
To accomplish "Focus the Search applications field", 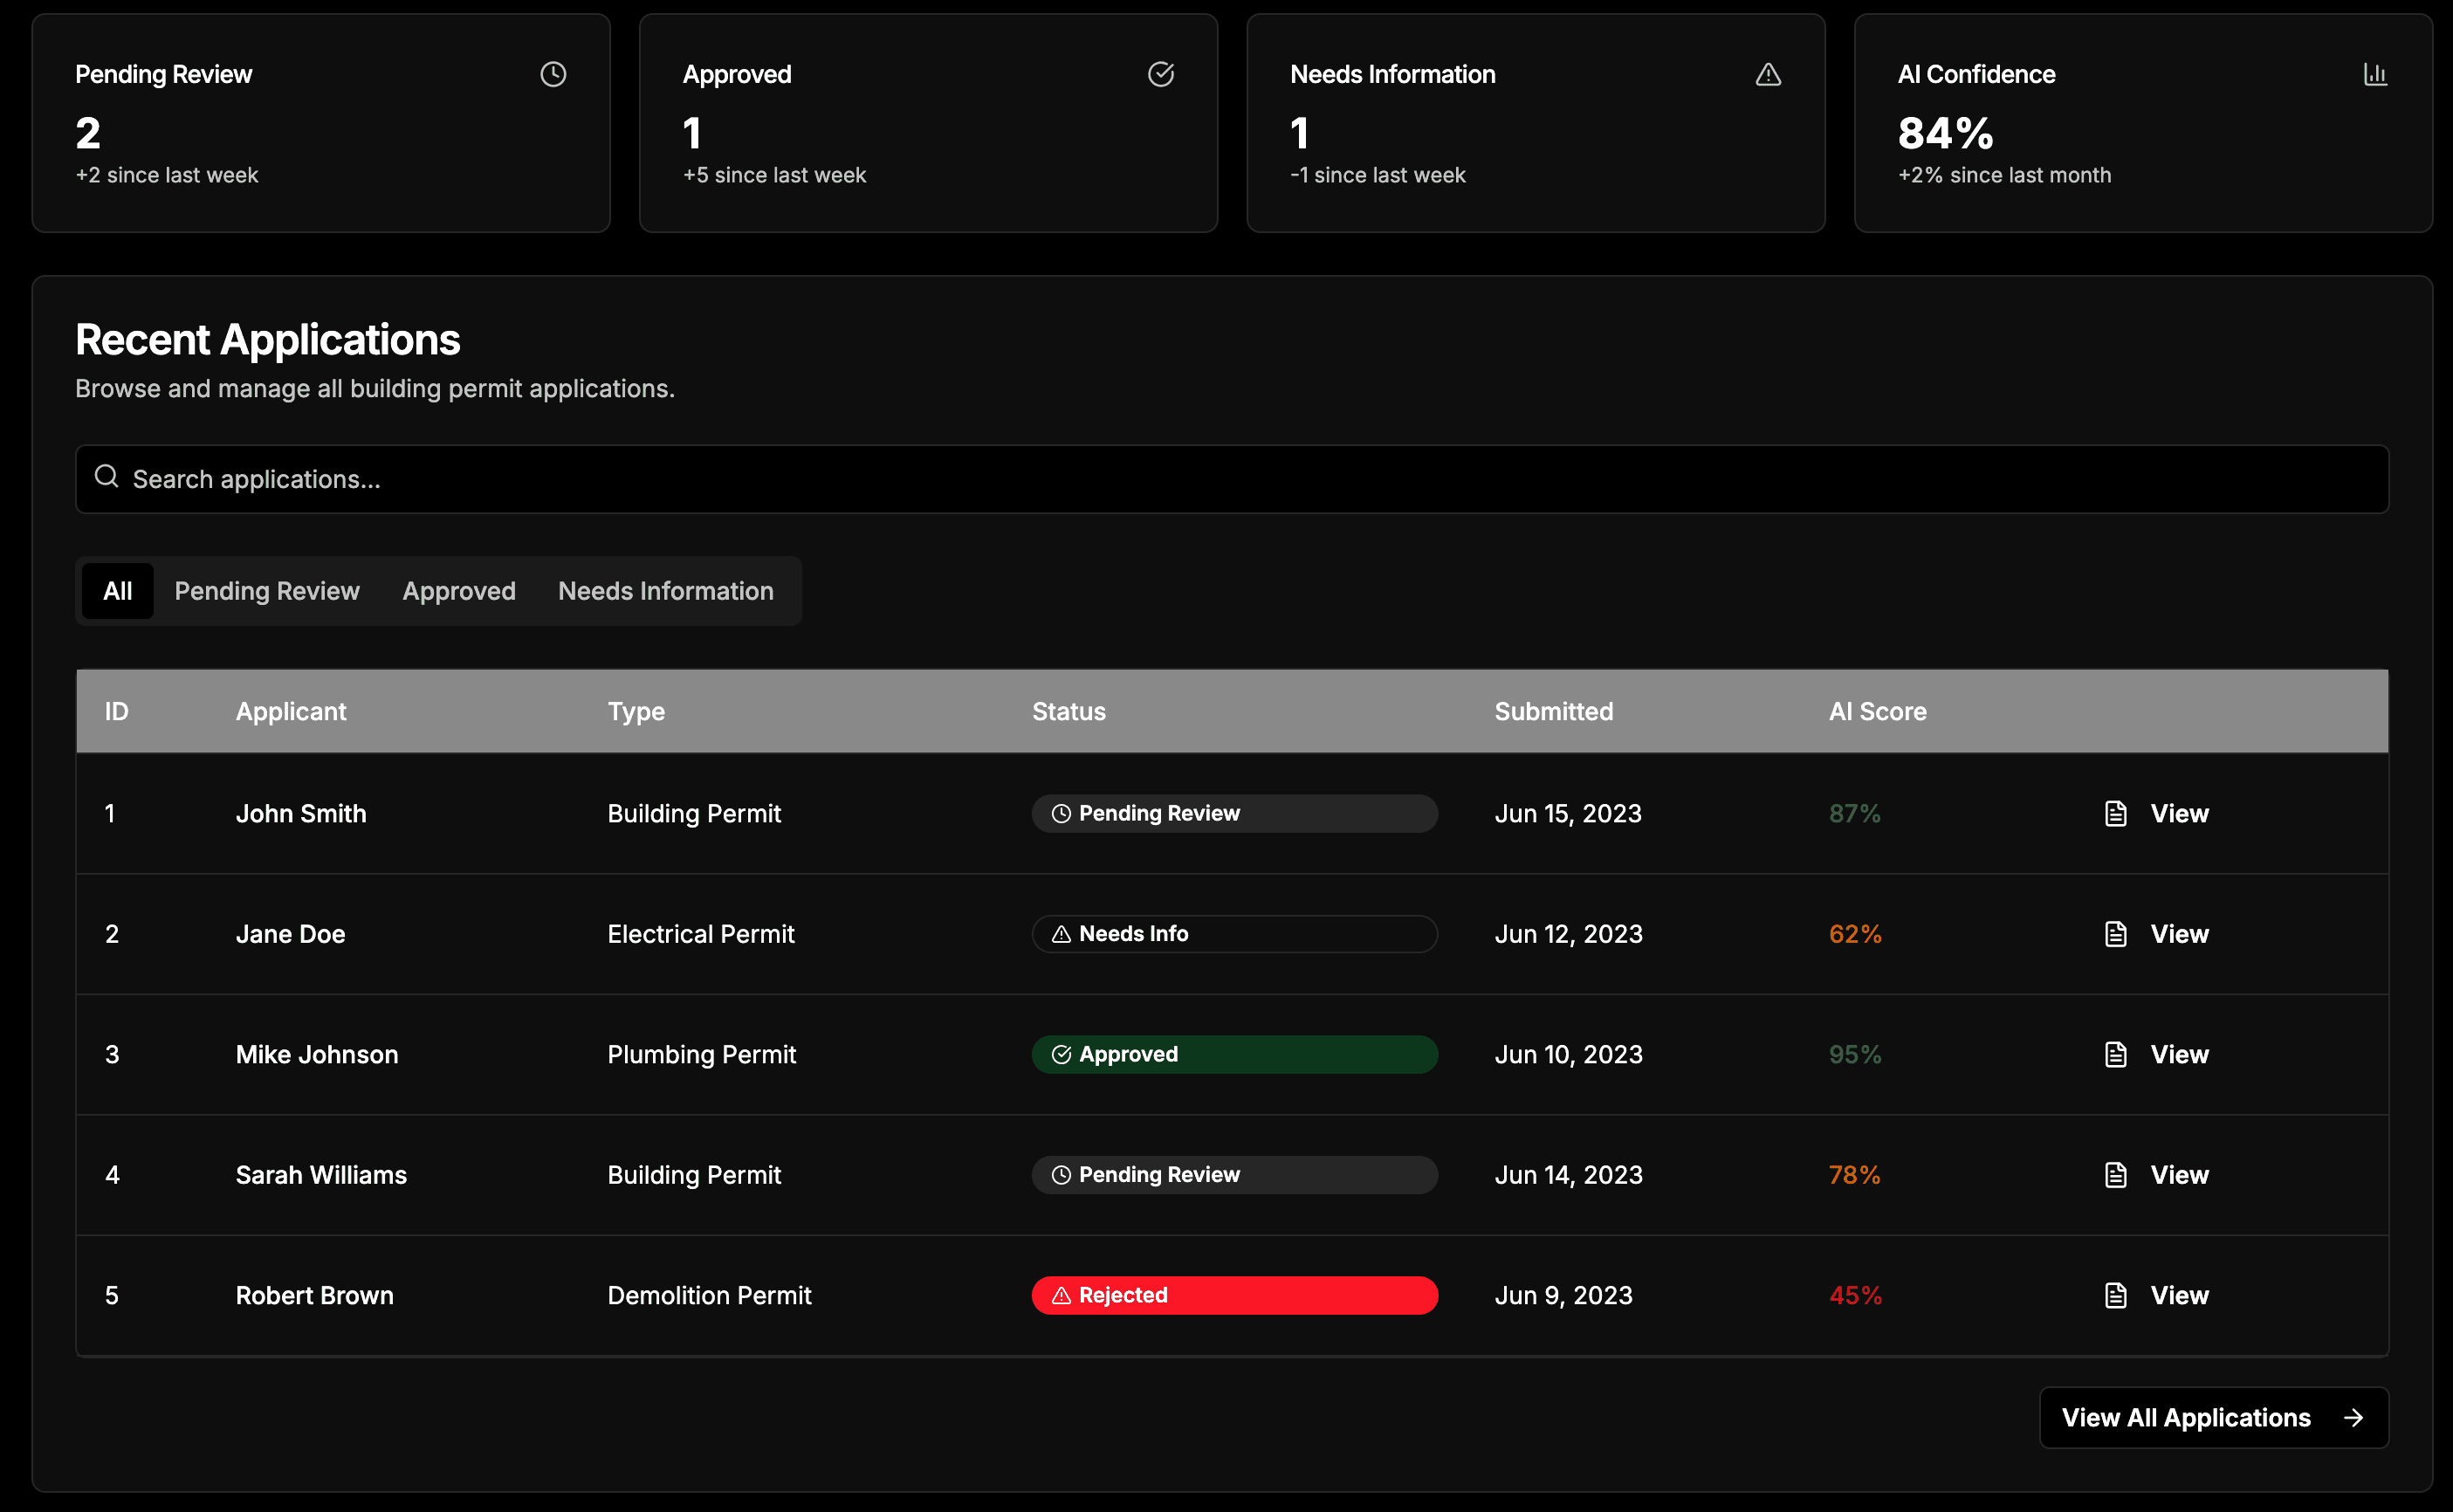I will (x=1232, y=479).
